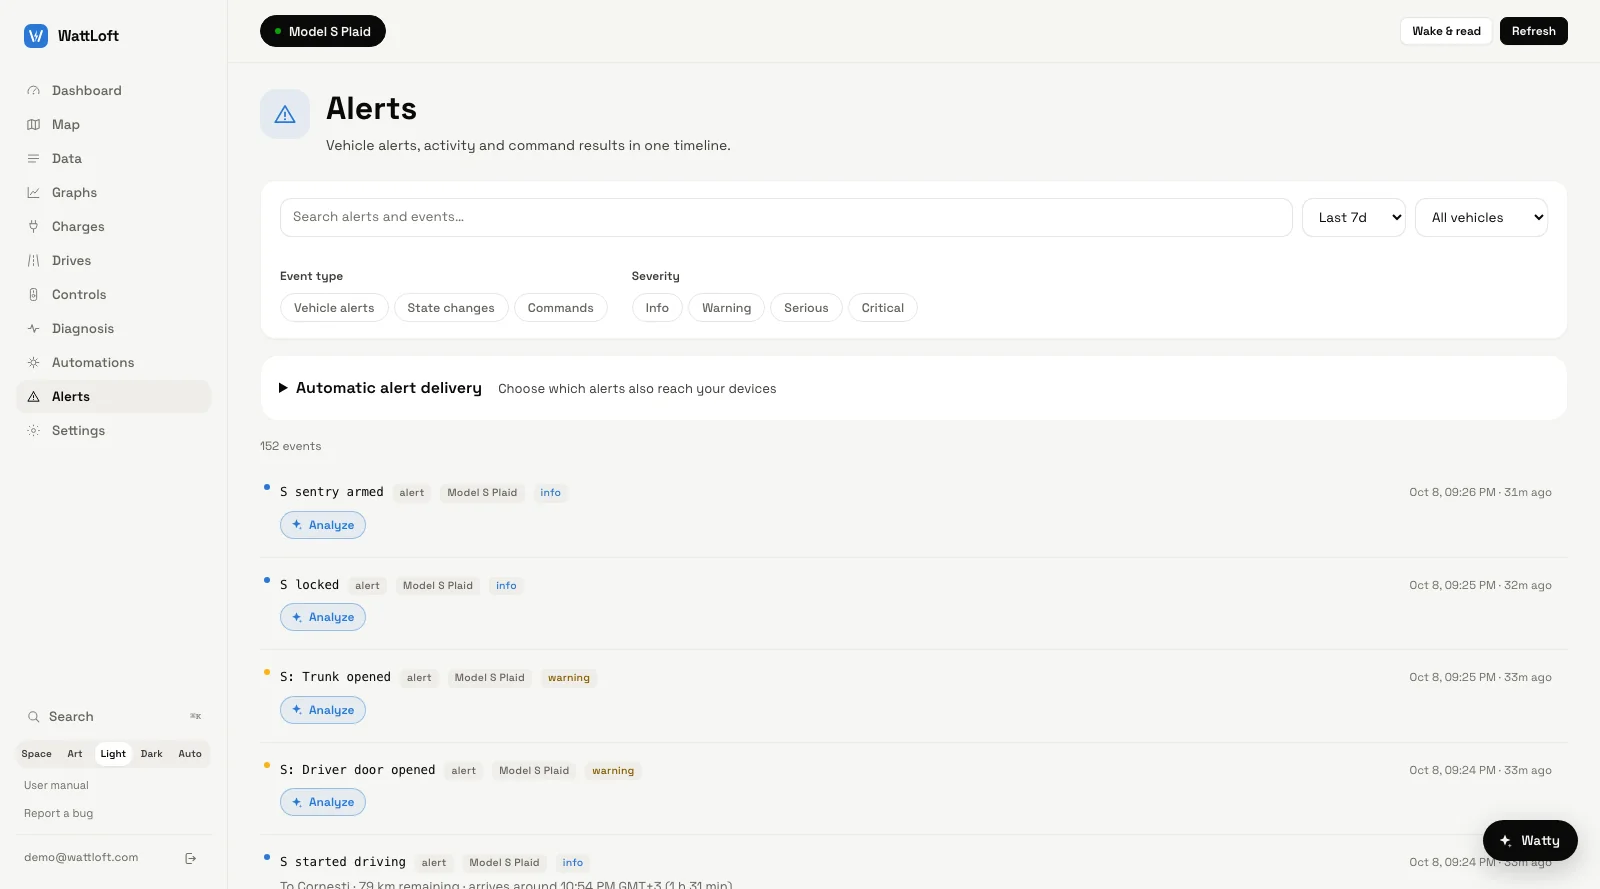
Task: Click the alert tag on S sentry armed
Action: [x=412, y=493]
